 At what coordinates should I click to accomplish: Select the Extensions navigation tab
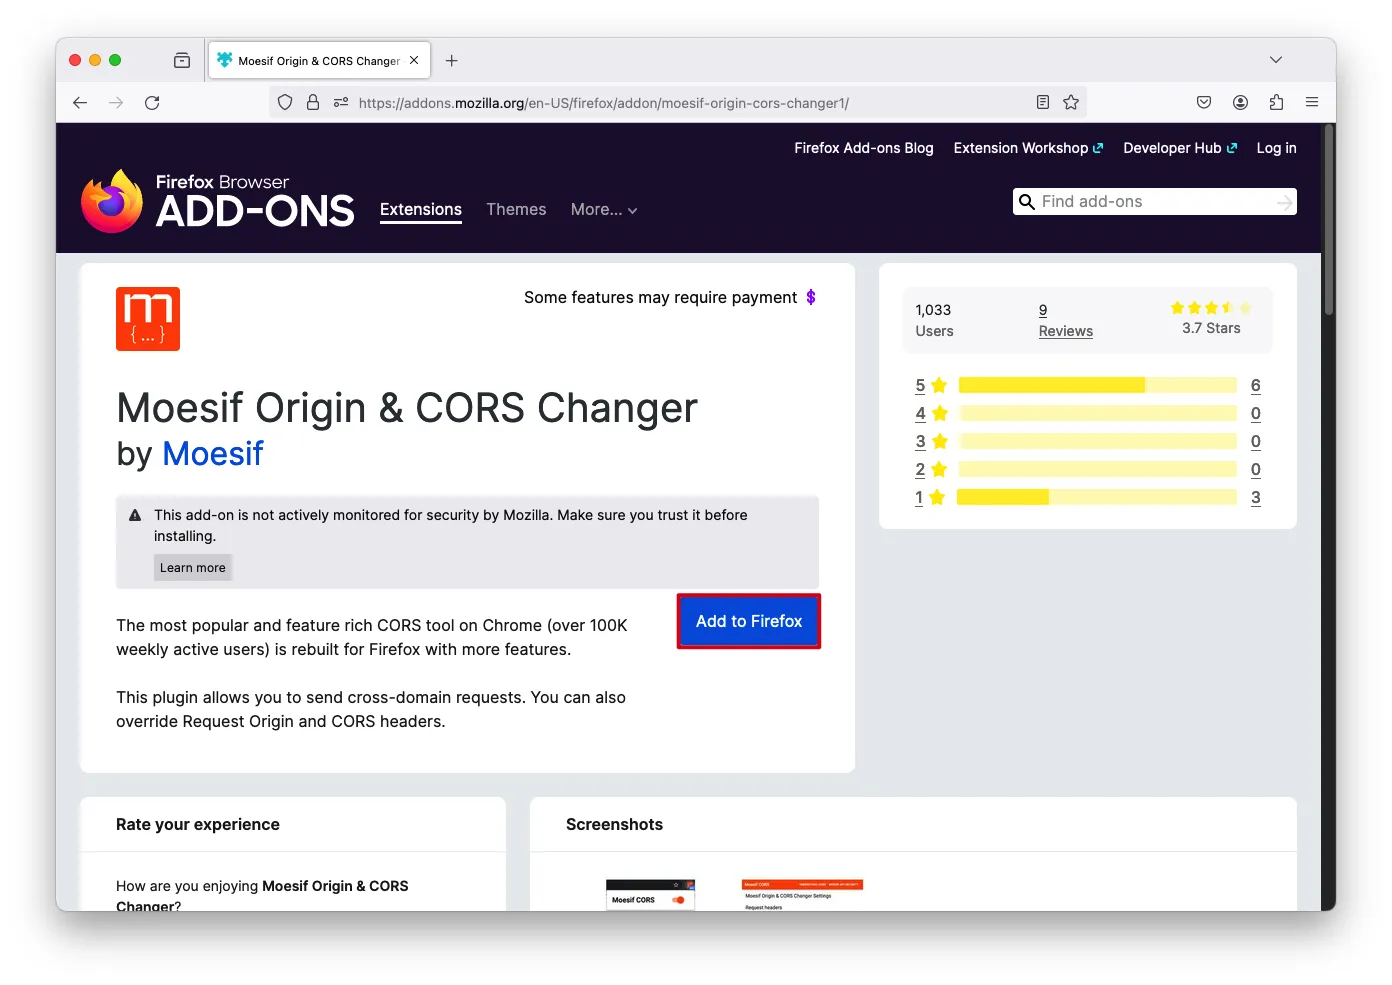point(421,210)
